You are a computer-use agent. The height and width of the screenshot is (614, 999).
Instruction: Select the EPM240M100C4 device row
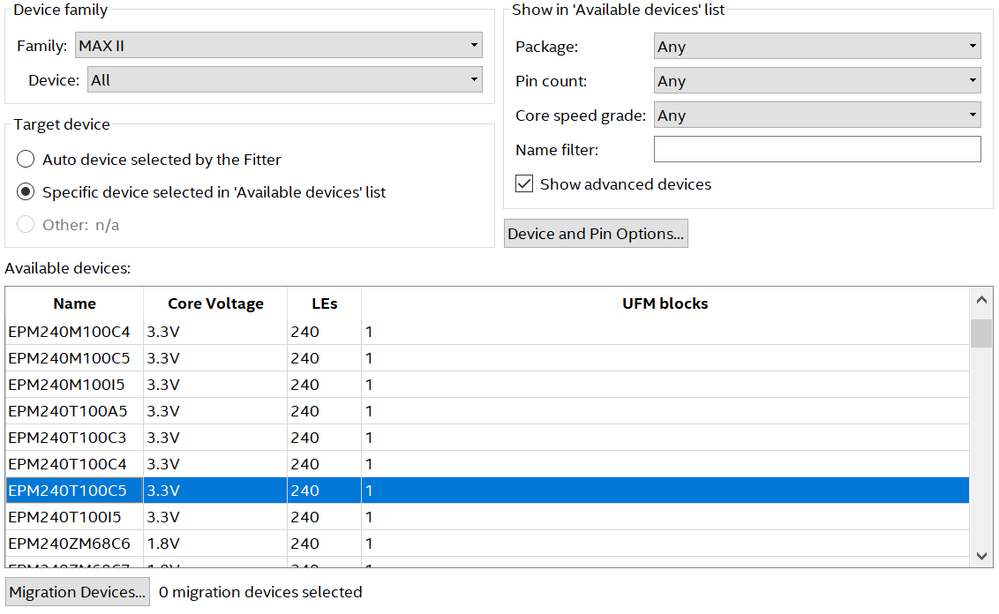pyautogui.click(x=69, y=331)
